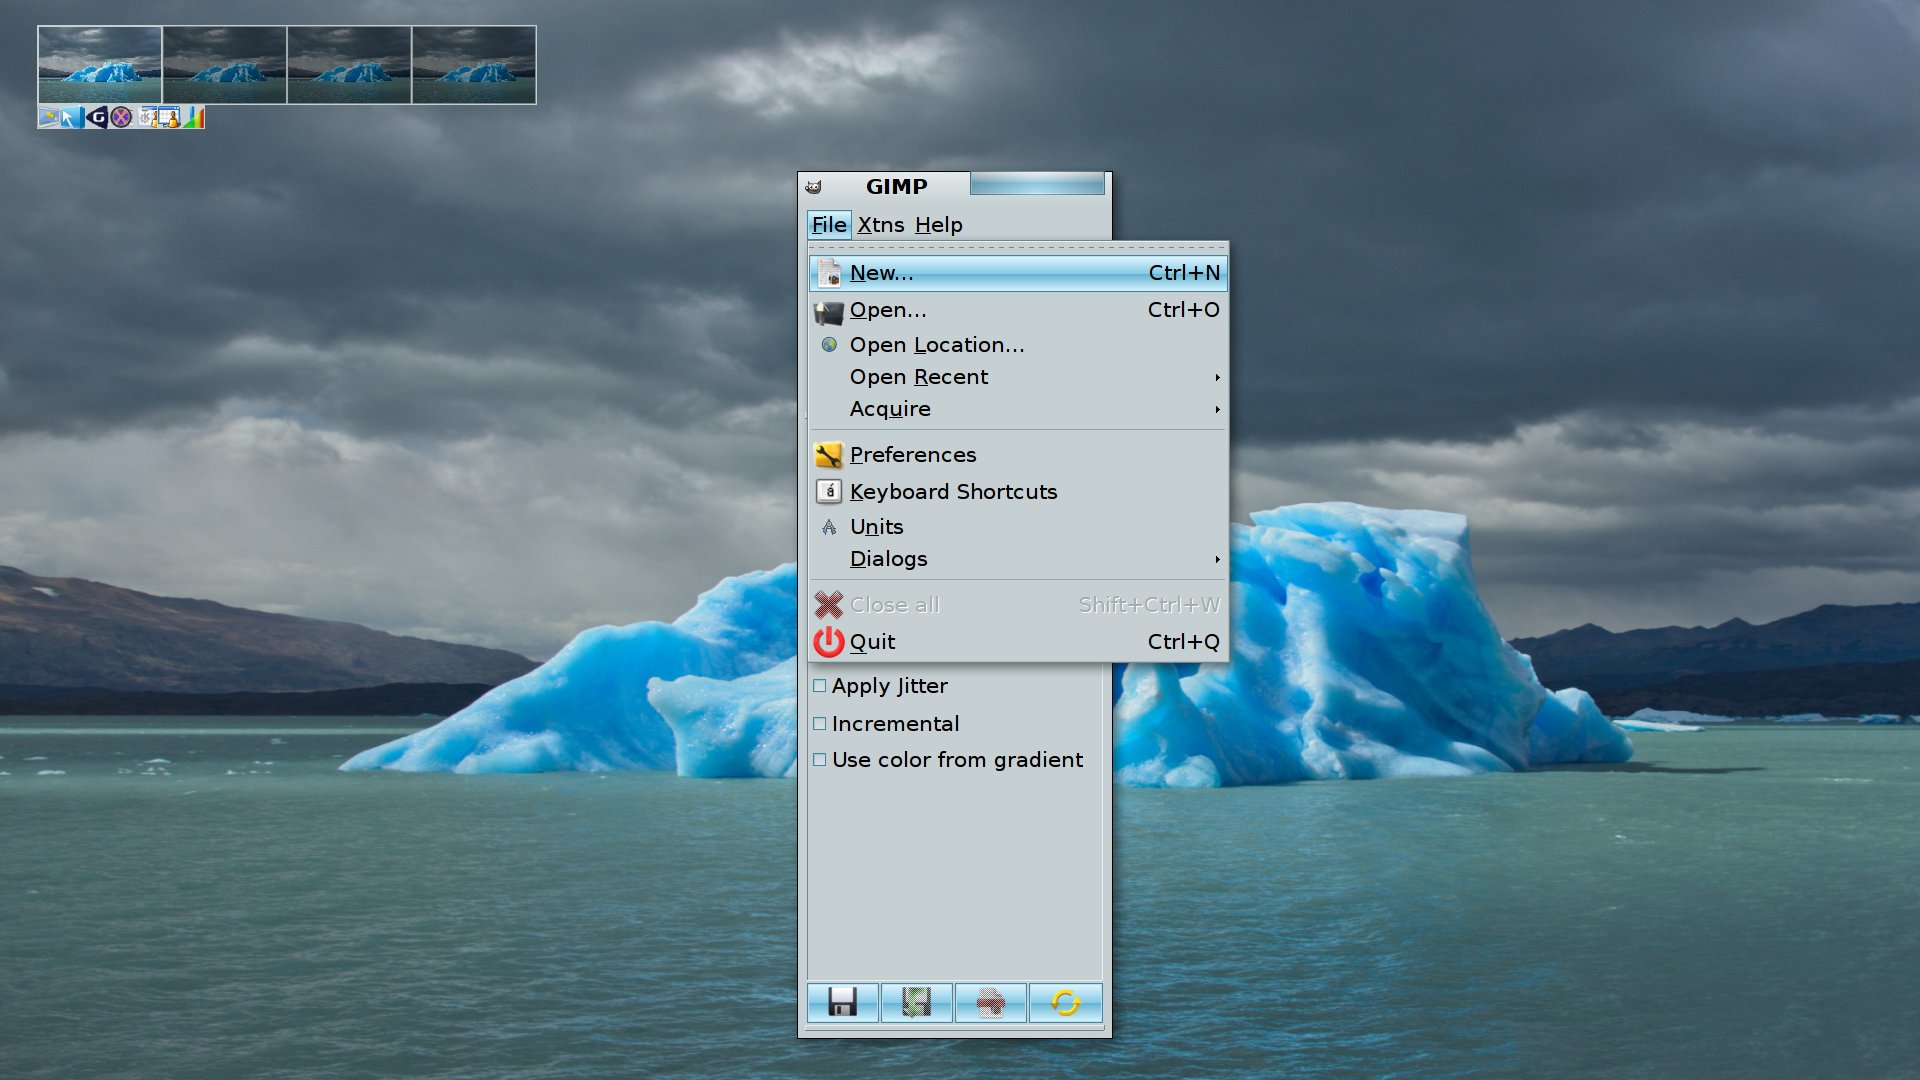
Task: Click the compass icon beside Units
Action: click(828, 527)
